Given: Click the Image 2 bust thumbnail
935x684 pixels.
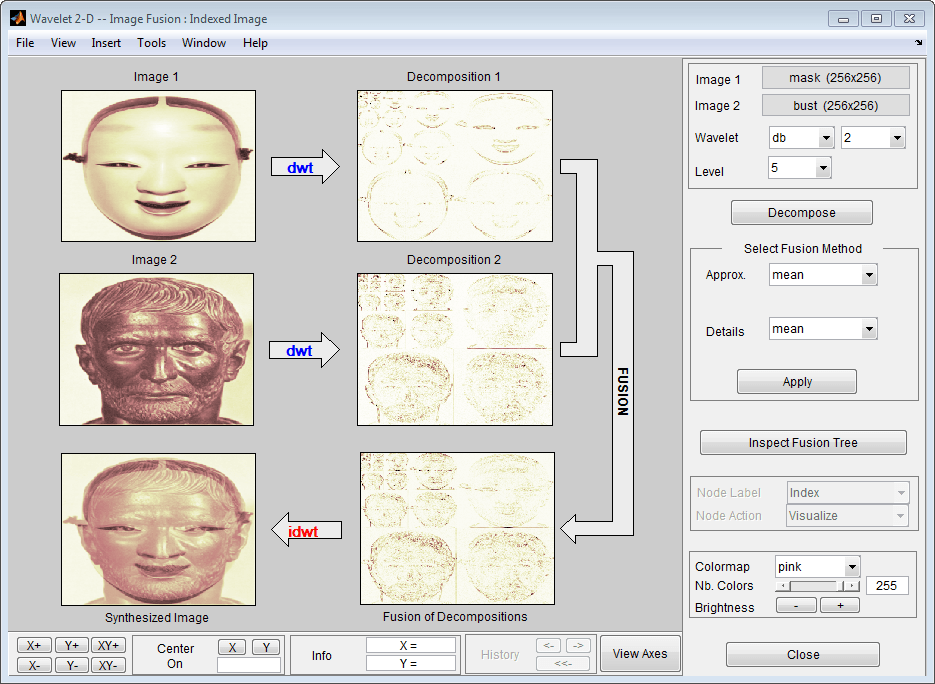Looking at the screenshot, I should 156,349.
